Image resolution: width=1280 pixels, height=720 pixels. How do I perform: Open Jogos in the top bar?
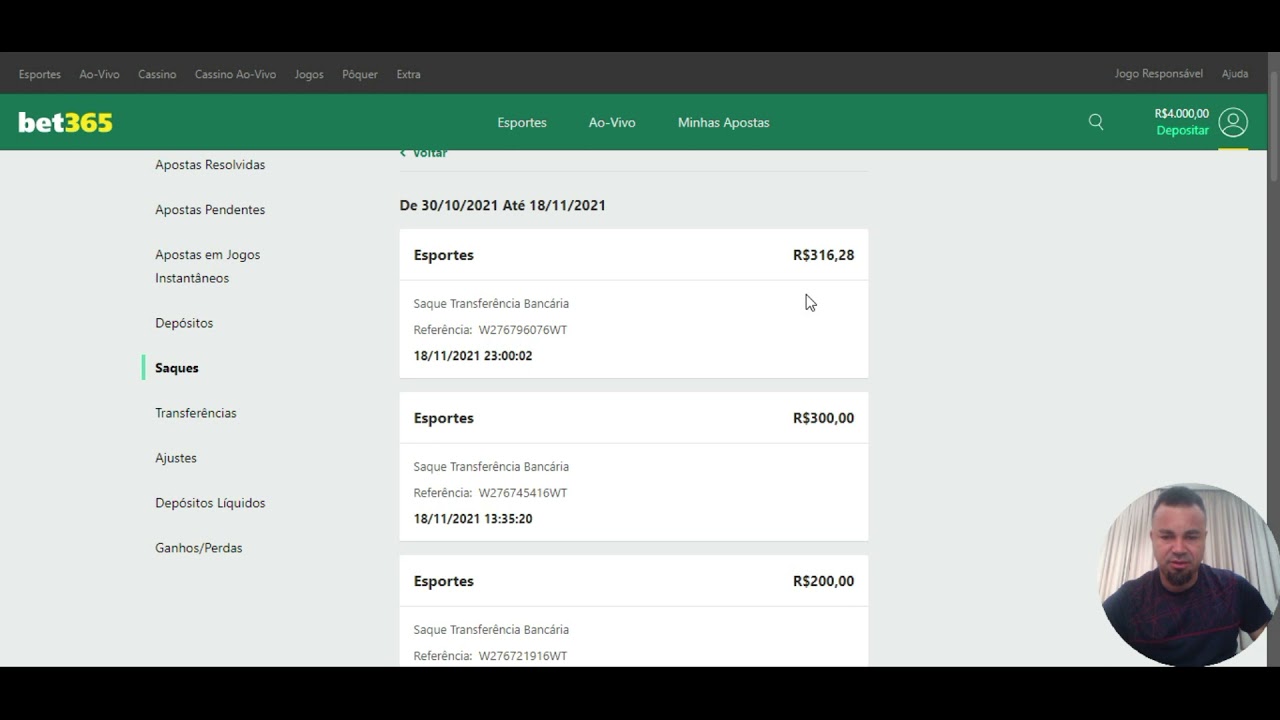tap(309, 74)
